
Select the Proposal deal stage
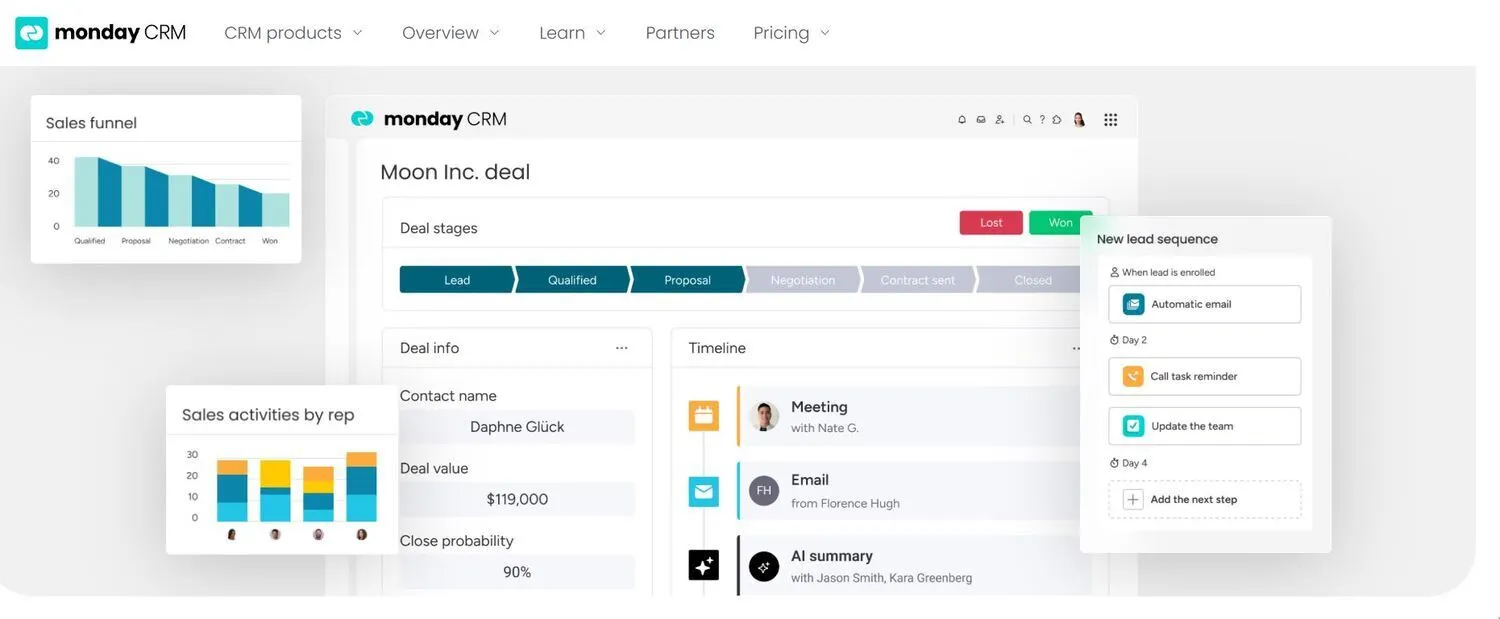point(688,280)
